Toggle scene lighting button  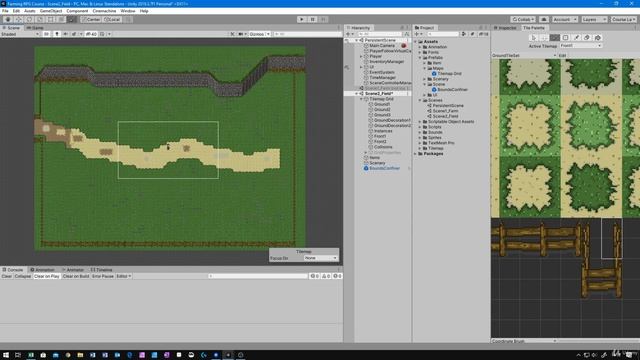tap(57, 34)
